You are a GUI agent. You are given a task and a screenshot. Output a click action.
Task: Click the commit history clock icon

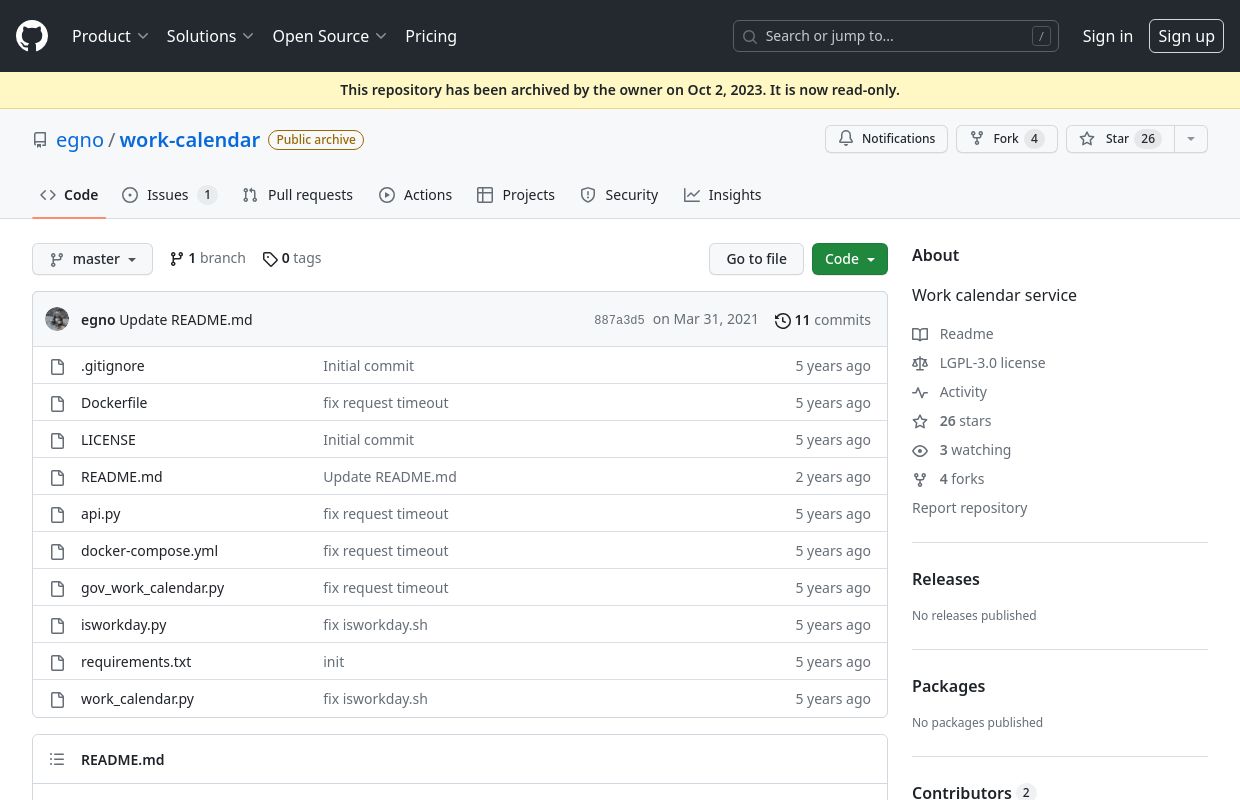point(783,320)
